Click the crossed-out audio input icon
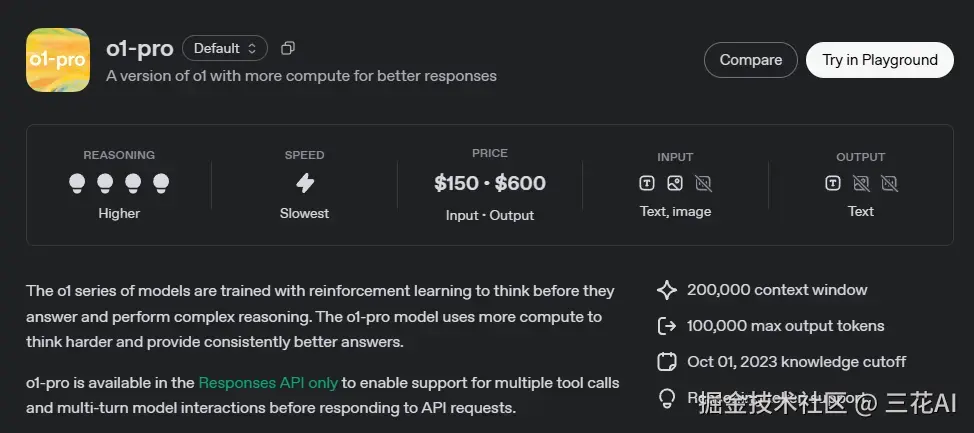This screenshot has height=433, width=974. click(703, 183)
